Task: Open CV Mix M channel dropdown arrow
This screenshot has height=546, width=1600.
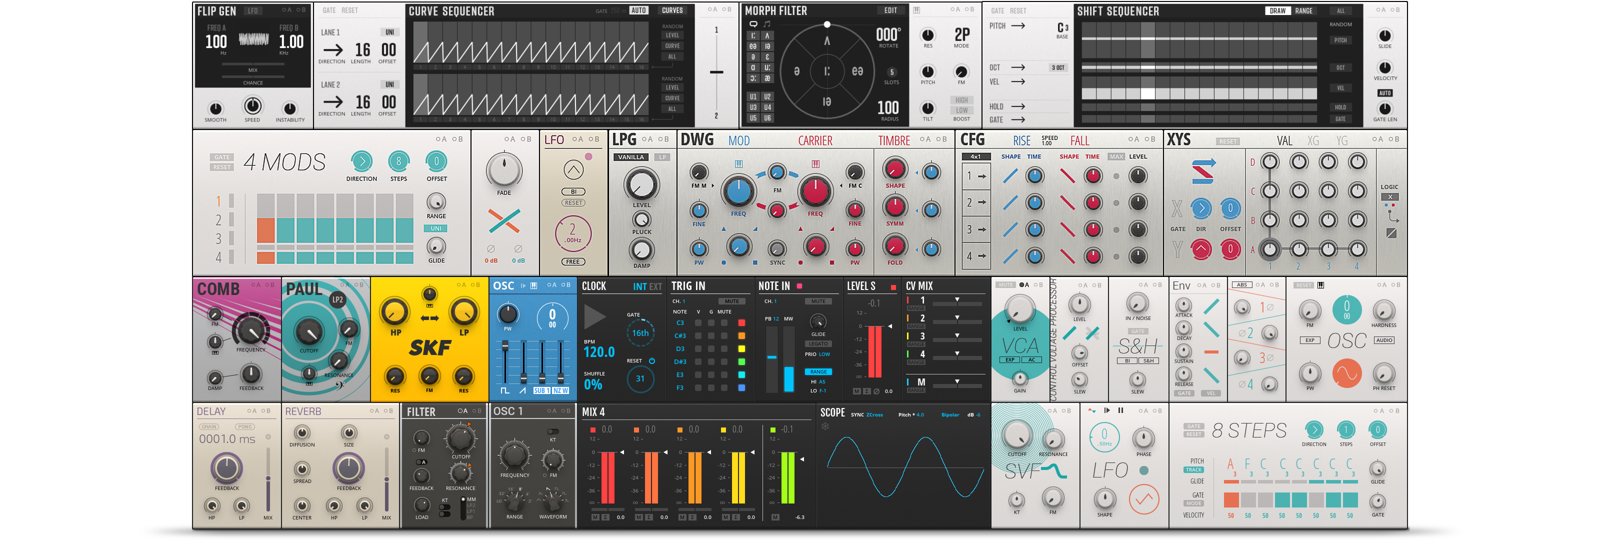Action: pos(957,381)
